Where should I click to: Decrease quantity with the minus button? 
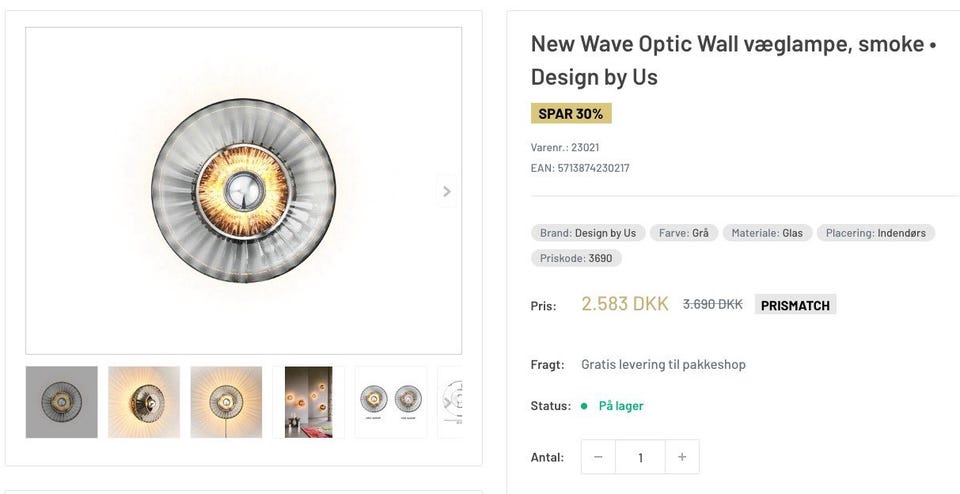(598, 457)
